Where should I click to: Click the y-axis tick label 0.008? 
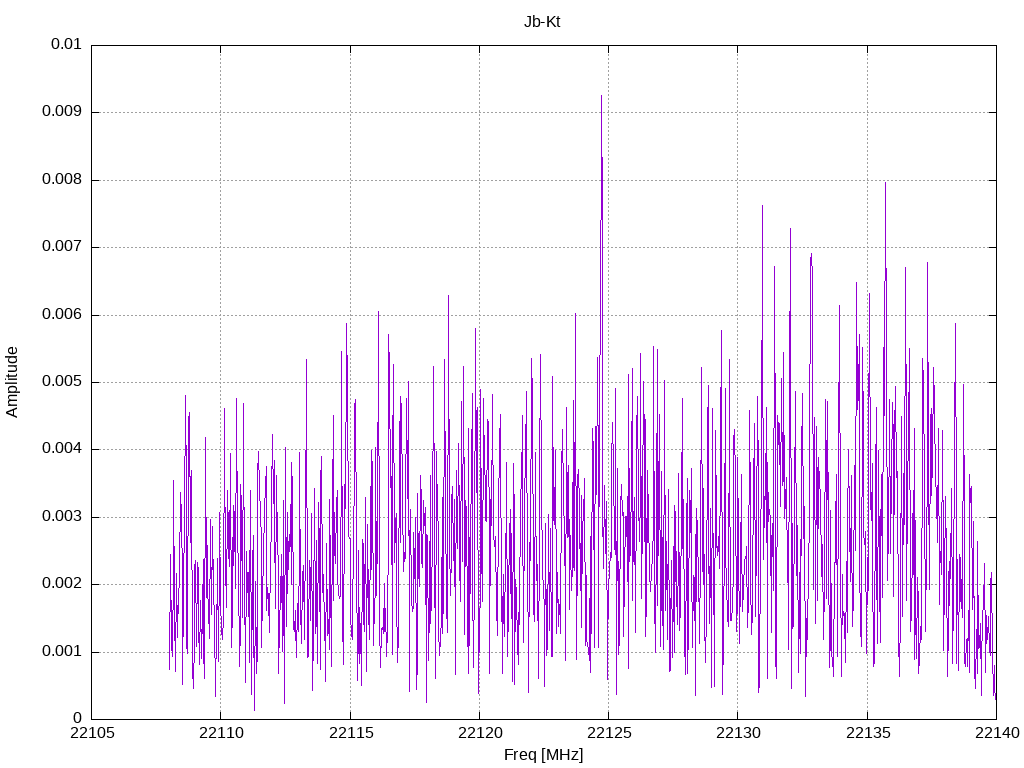click(62, 180)
